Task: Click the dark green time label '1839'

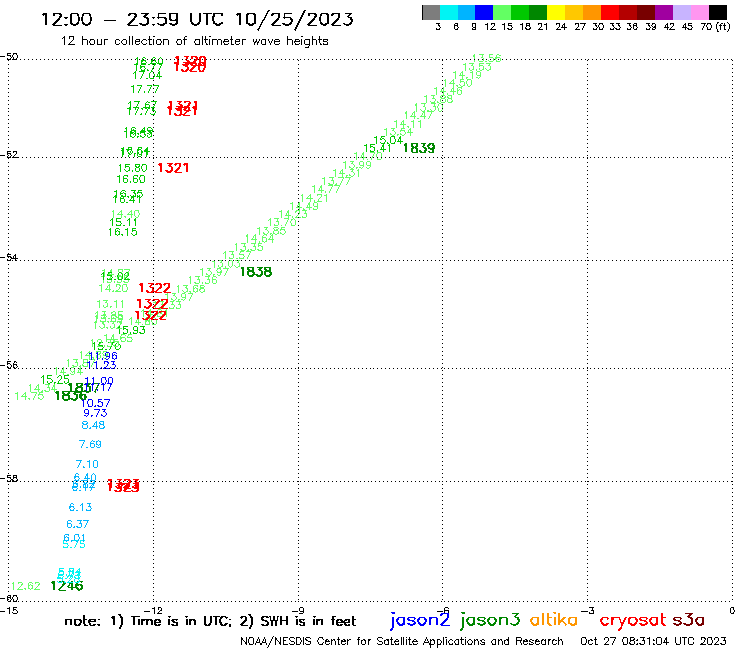Action: tap(419, 148)
